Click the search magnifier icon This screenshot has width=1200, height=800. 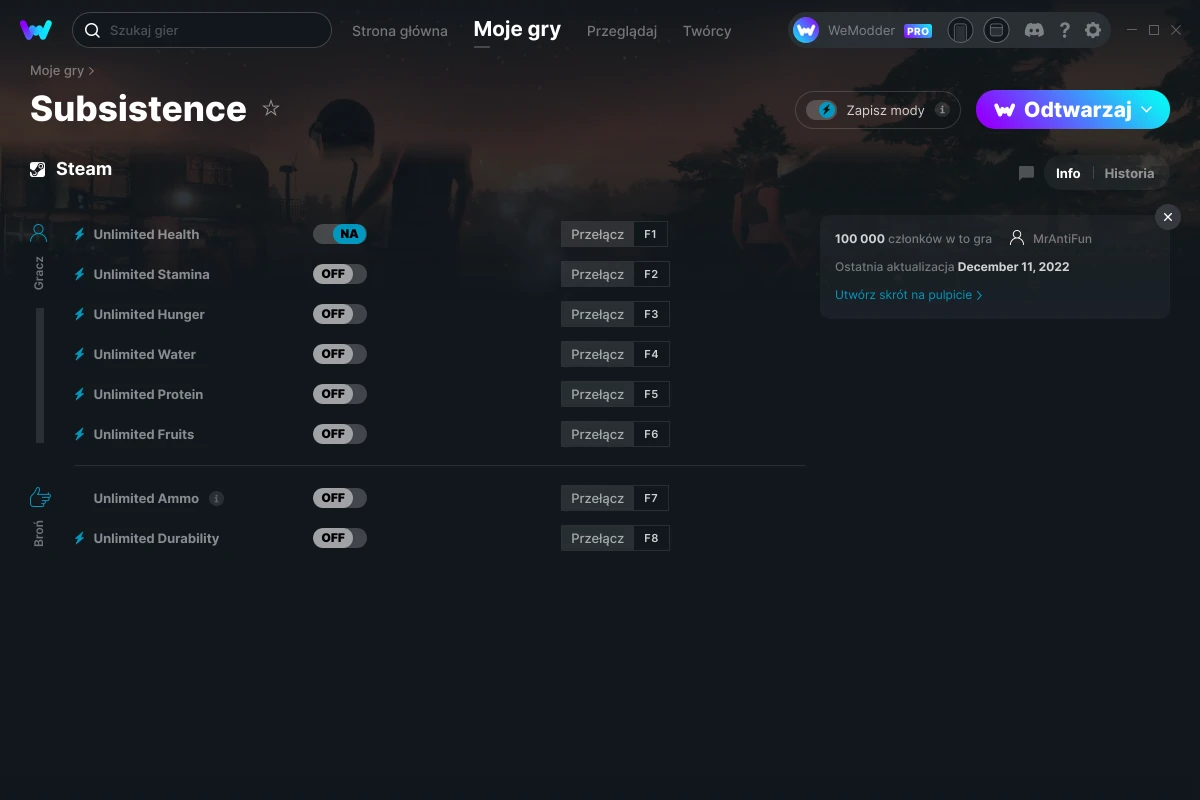92,30
